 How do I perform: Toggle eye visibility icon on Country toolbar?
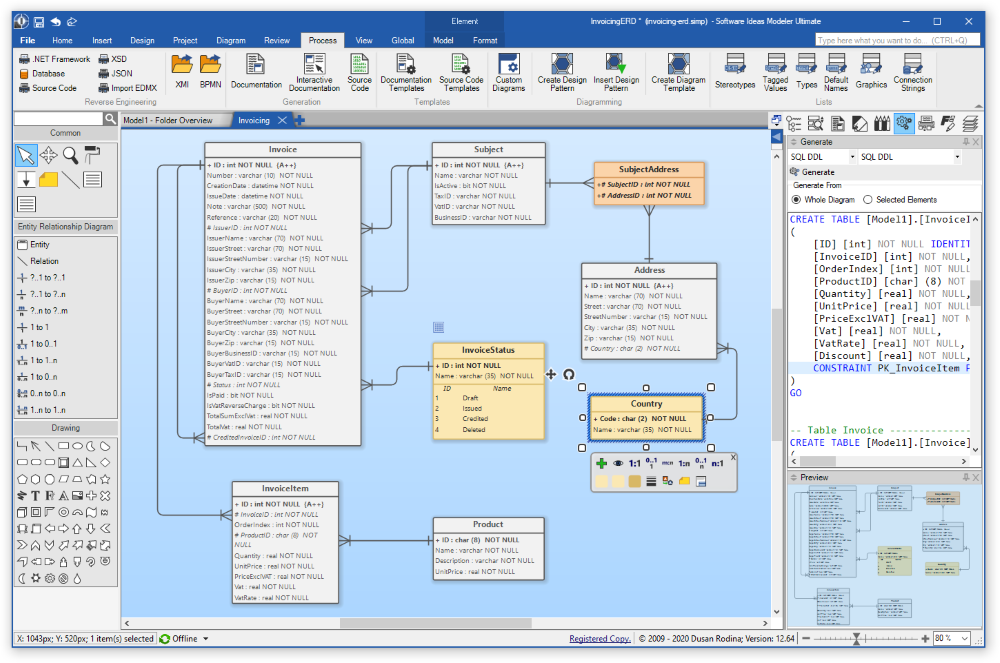coord(618,464)
